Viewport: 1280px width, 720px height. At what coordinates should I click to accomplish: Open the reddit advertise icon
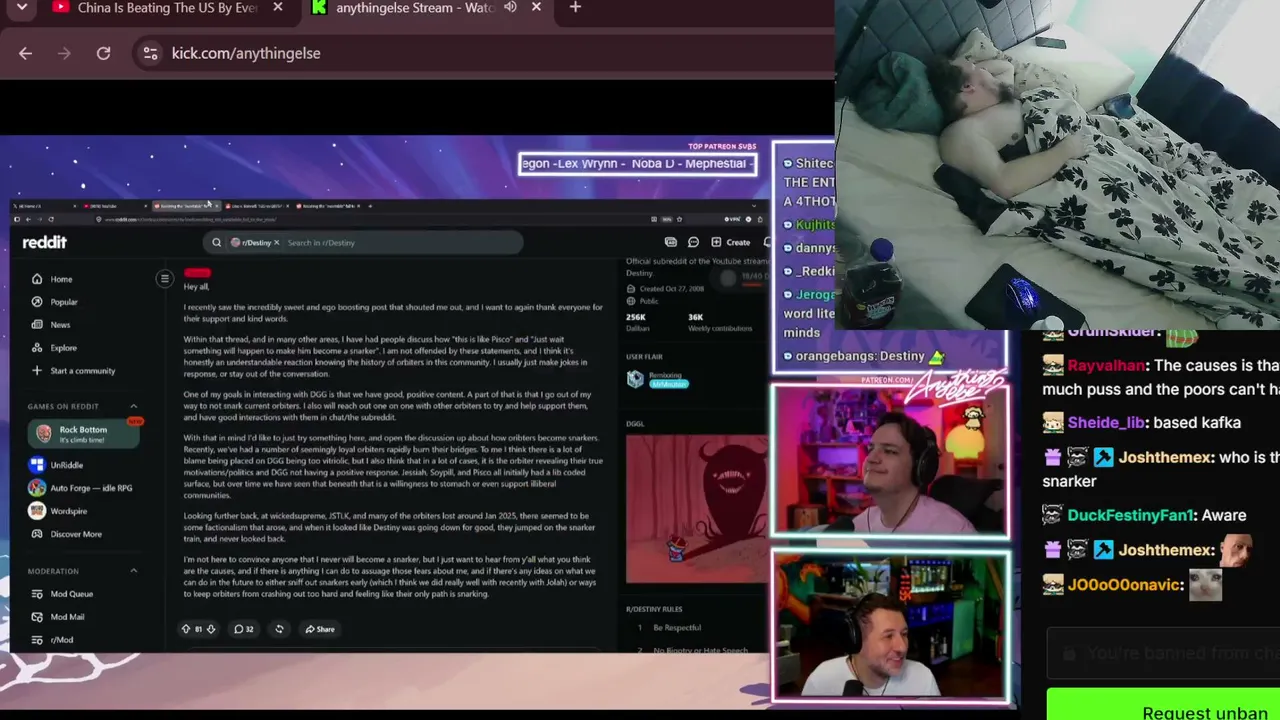(670, 242)
